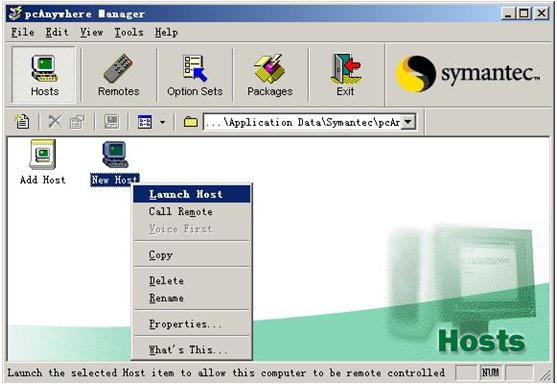Image resolution: width=557 pixels, height=384 pixels.
Task: Open the Hosts section button
Action: (44, 75)
